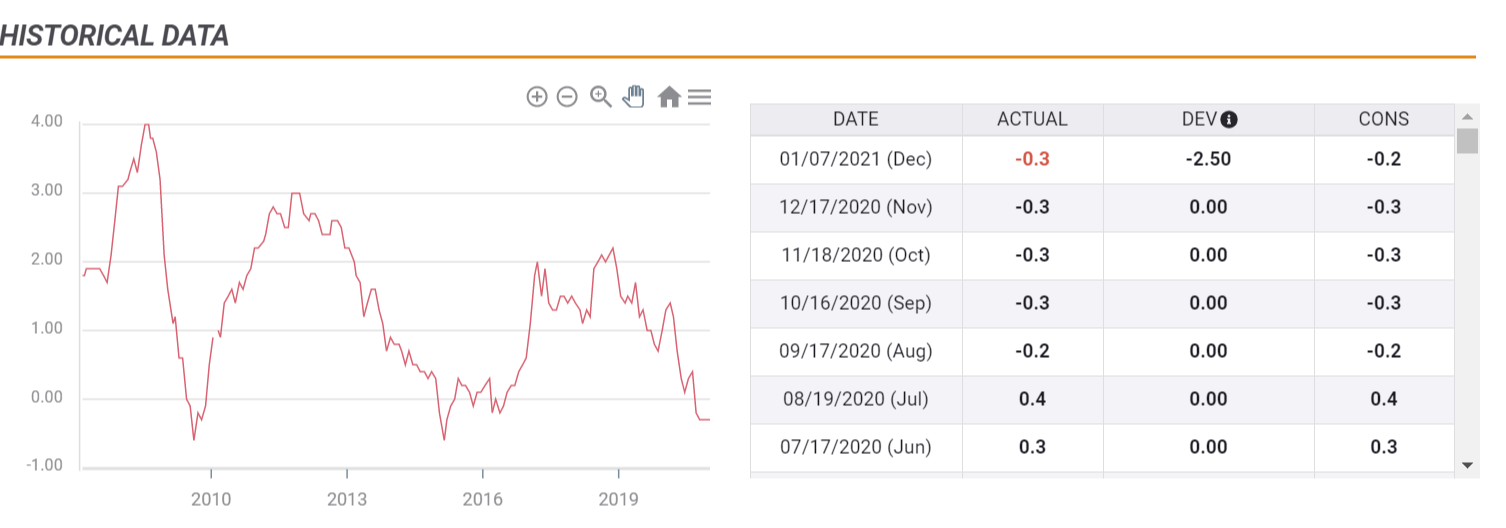Click the Historical Data heading
Screen dimensions: 1506x528
click(115, 36)
